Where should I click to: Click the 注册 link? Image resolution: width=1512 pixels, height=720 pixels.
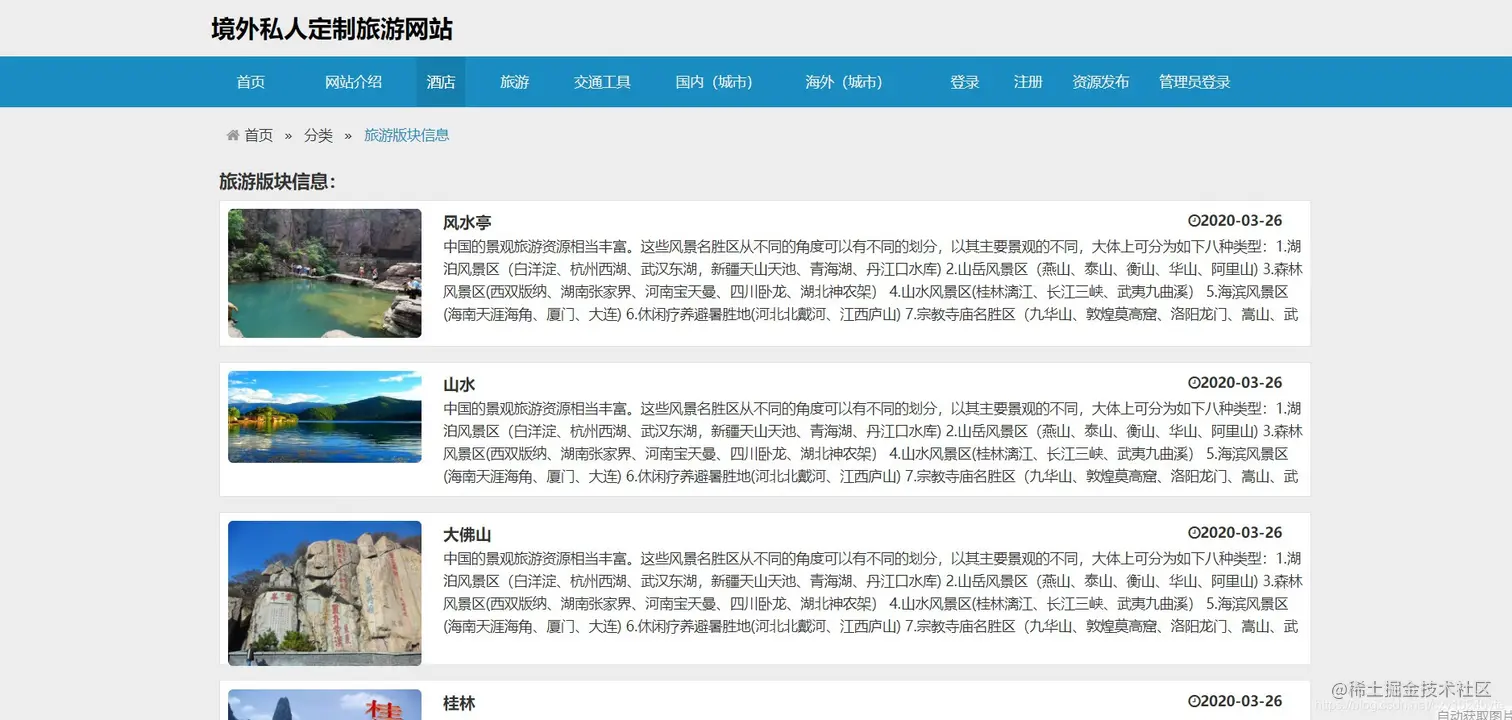pos(1028,82)
